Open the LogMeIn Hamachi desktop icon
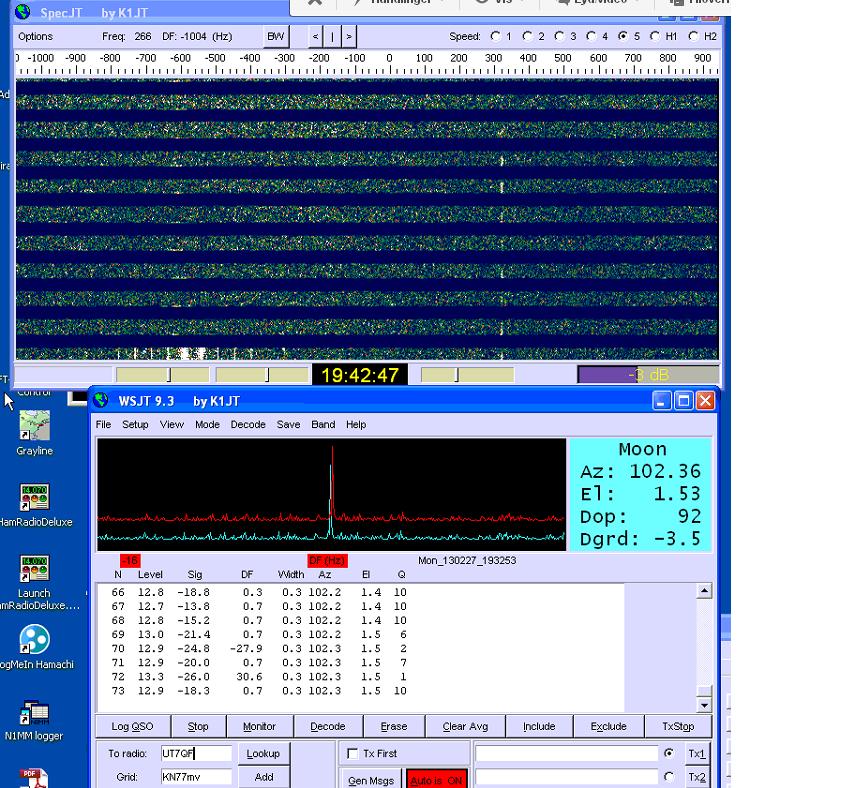Viewport: 844px width, 788px height. tap(34, 646)
